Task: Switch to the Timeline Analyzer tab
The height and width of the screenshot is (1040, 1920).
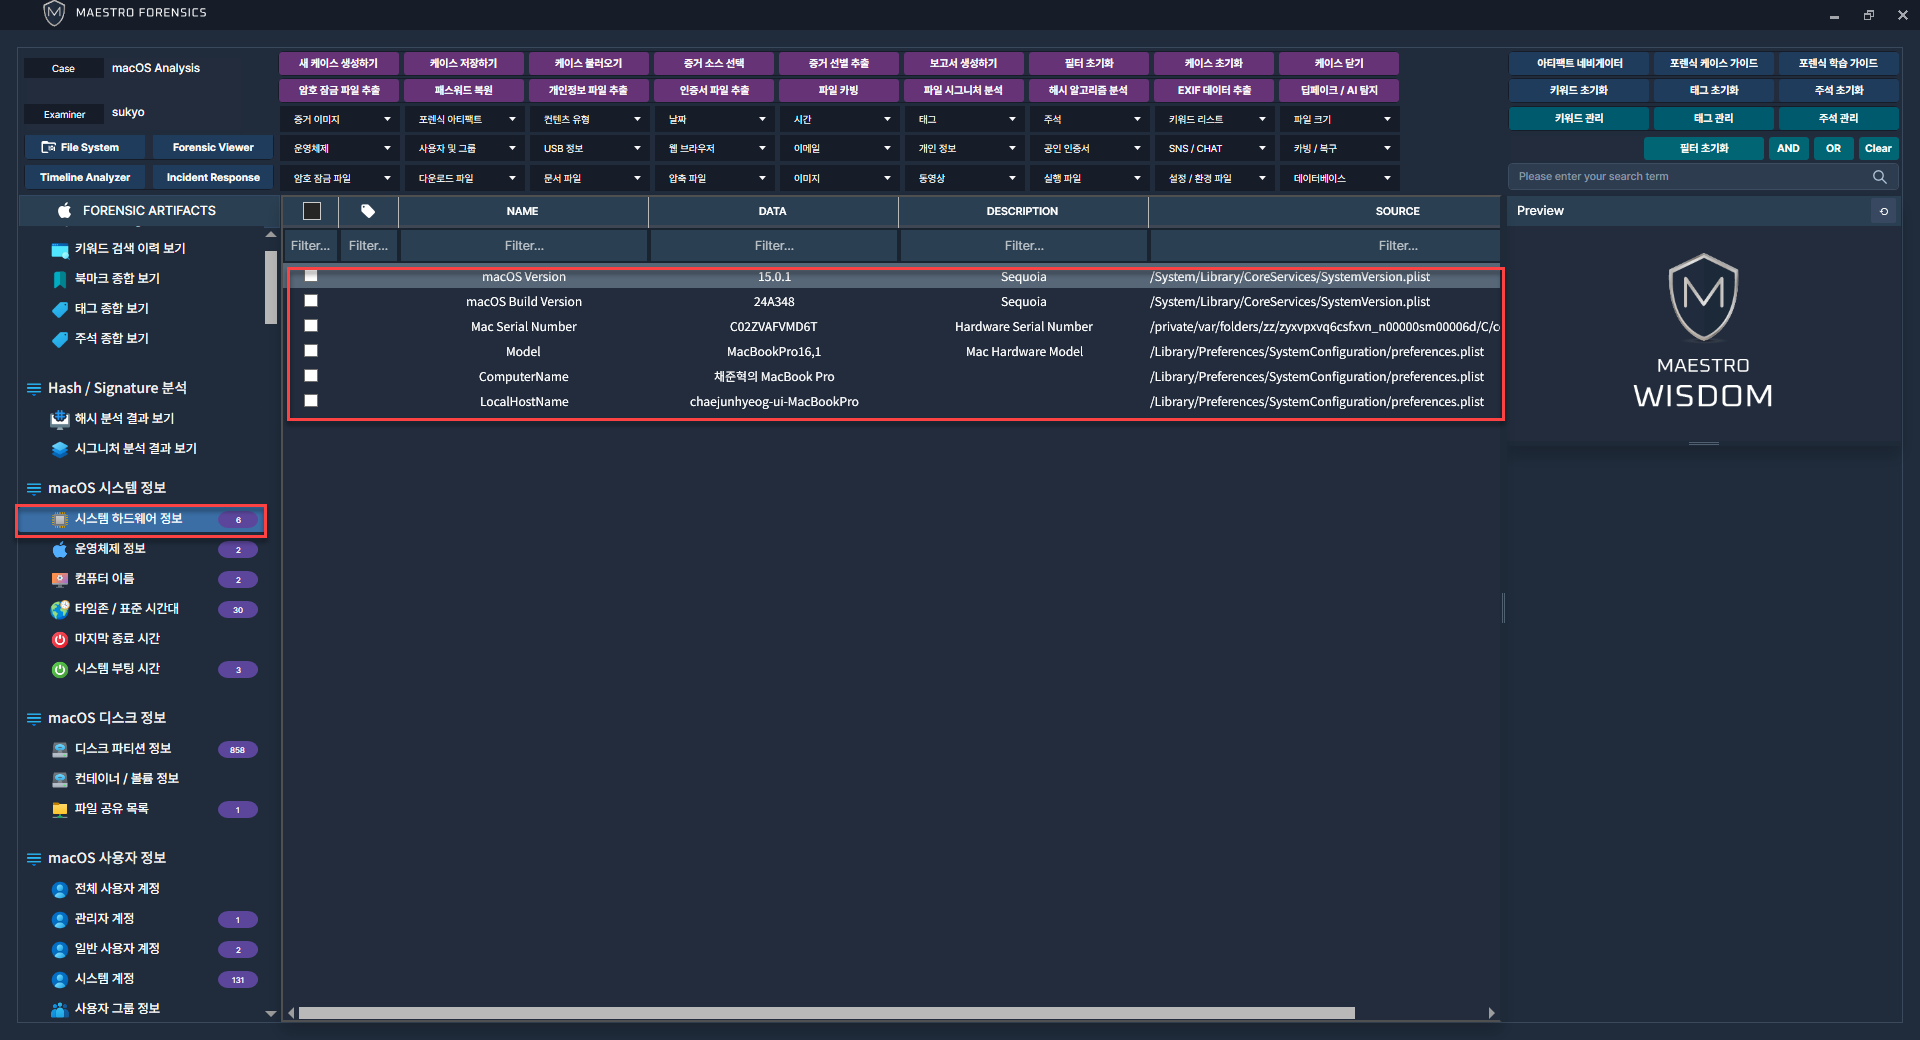Action: click(85, 177)
